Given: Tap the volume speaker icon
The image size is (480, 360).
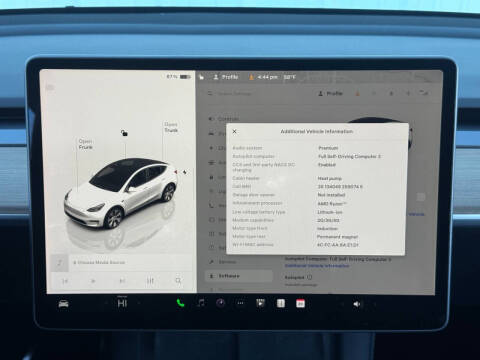Looking at the screenshot, I should 357,304.
